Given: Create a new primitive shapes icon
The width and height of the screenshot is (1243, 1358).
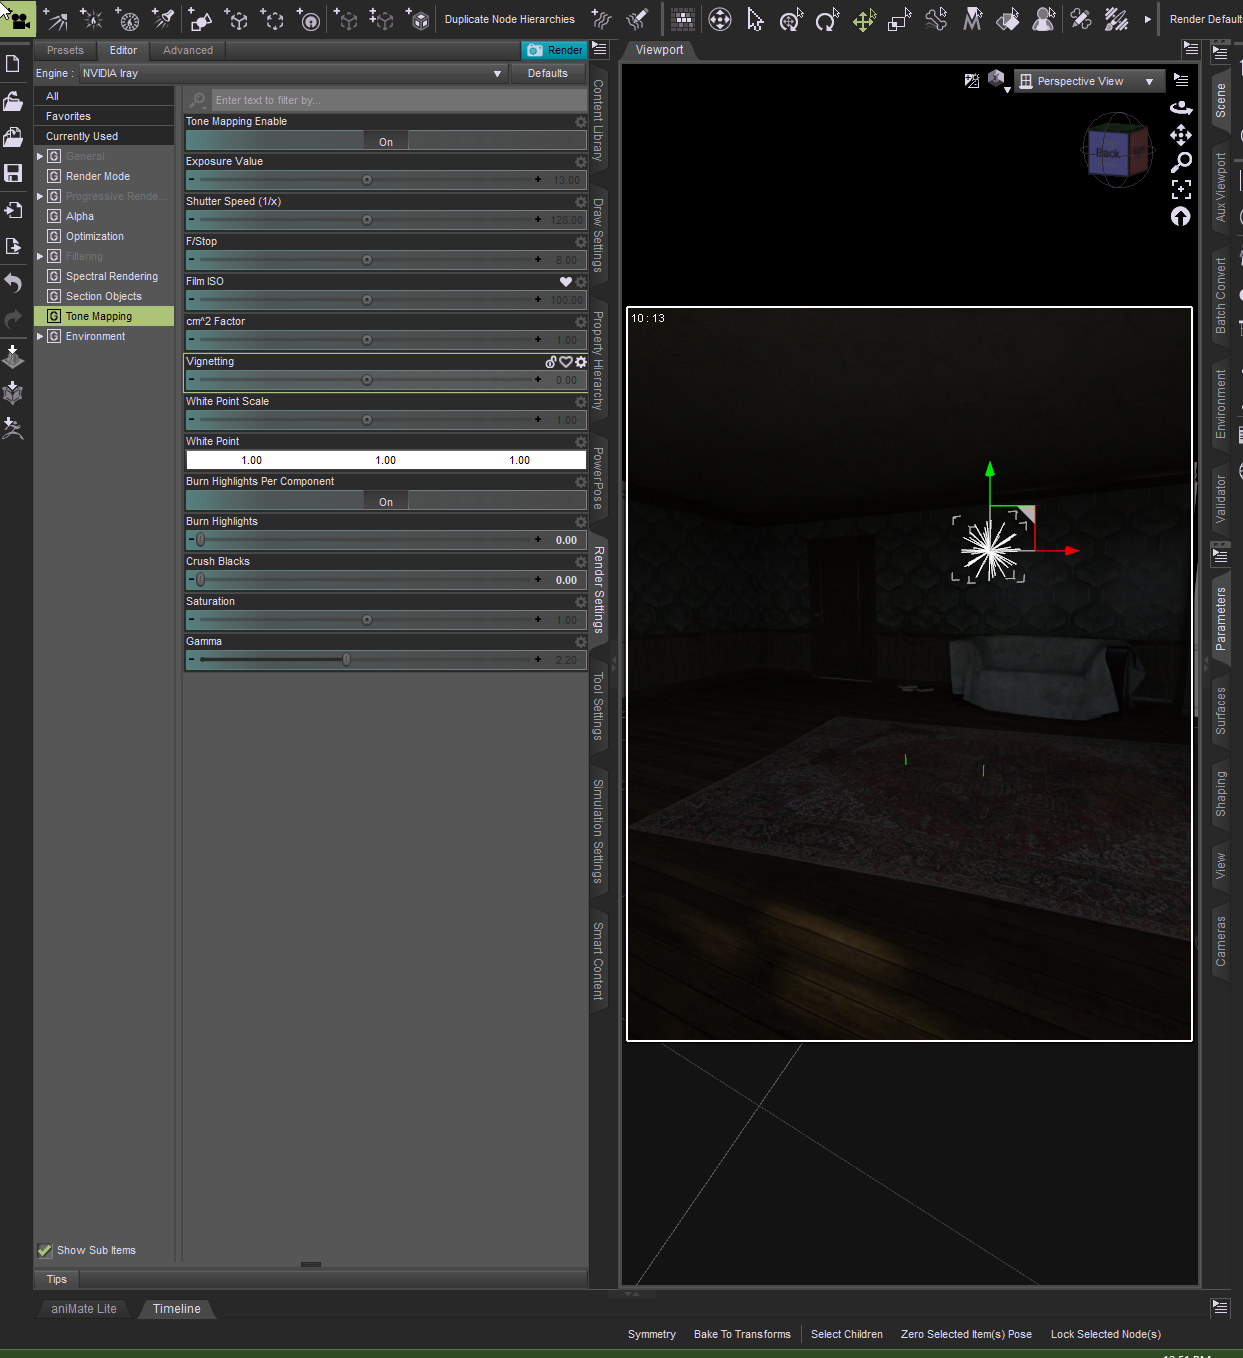Looking at the screenshot, I should tap(200, 19).
